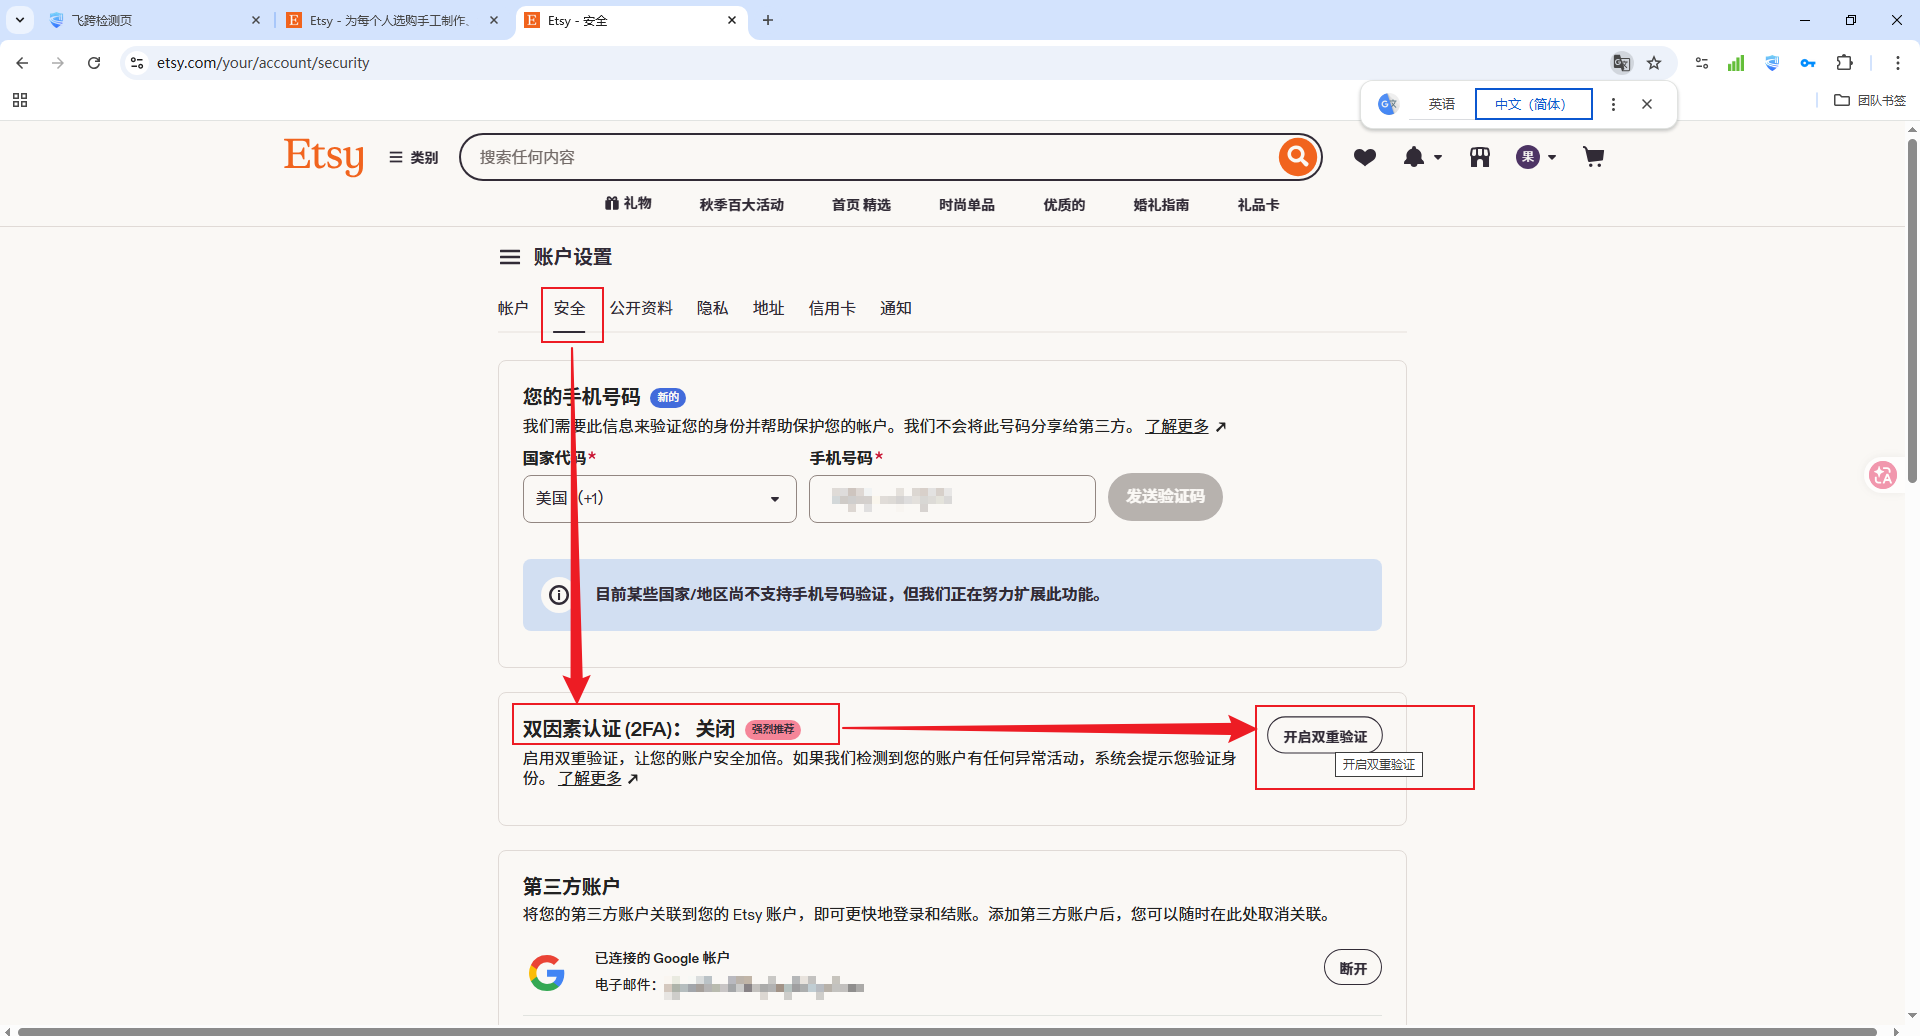Open 秋季百大活动 navigation link
This screenshot has width=1920, height=1036.
coord(742,204)
